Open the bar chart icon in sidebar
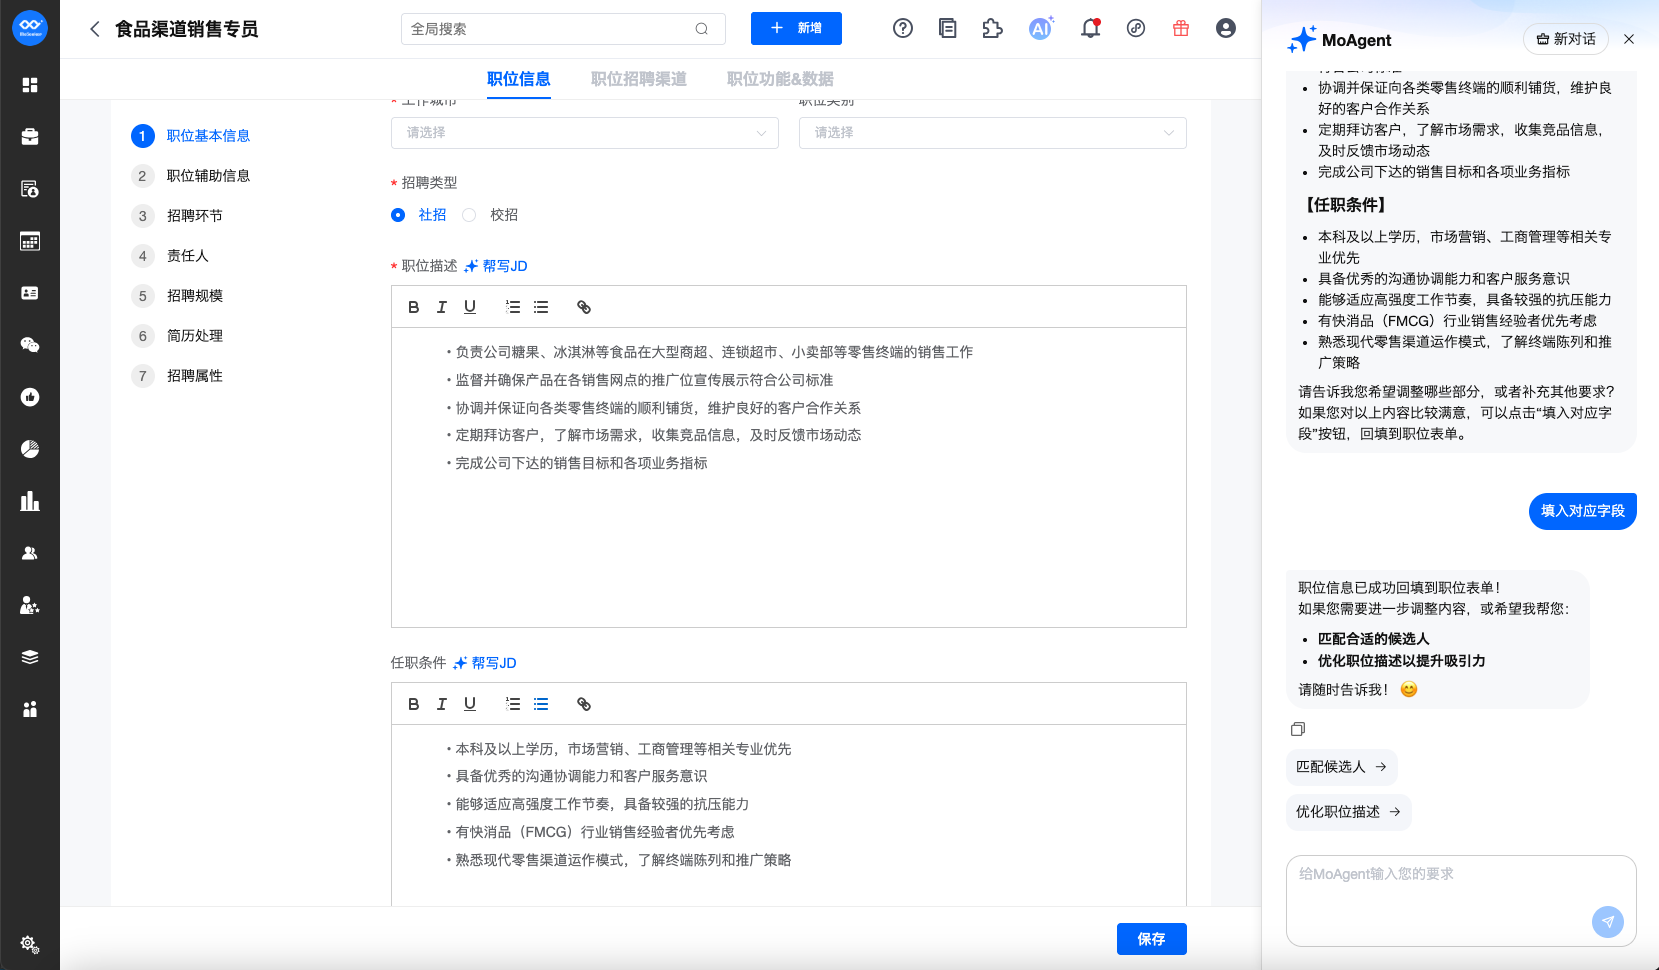1659x970 pixels. pyautogui.click(x=30, y=501)
